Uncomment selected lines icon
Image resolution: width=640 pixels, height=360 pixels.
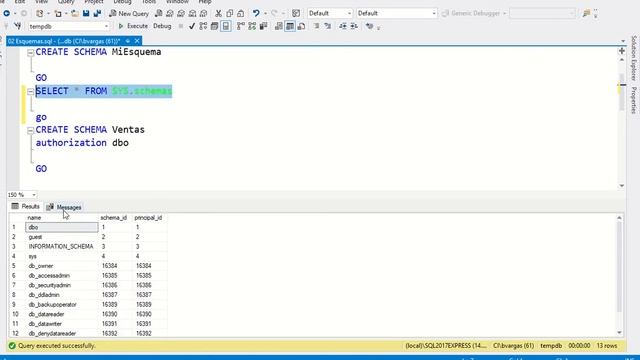coord(327,26)
